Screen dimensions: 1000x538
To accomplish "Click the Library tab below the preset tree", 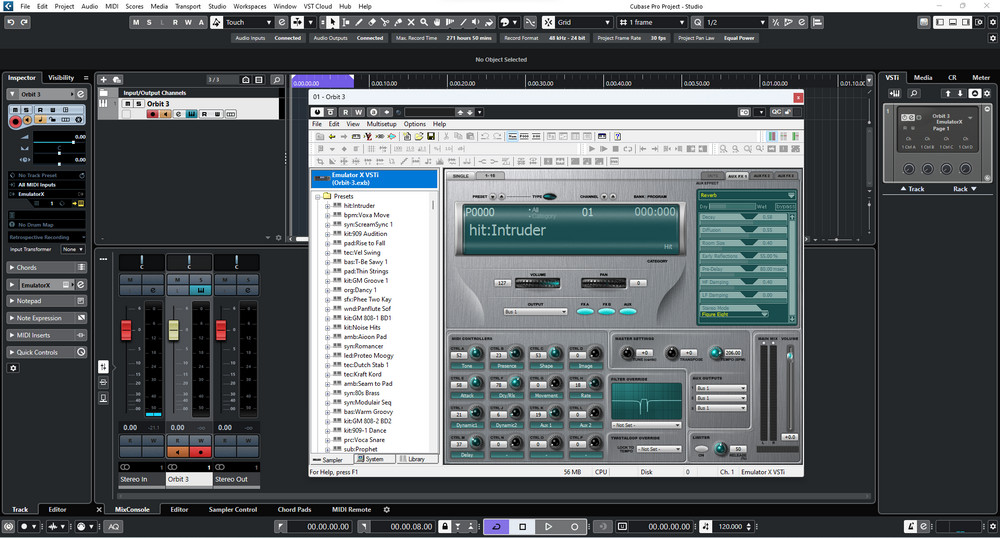I will click(416, 459).
